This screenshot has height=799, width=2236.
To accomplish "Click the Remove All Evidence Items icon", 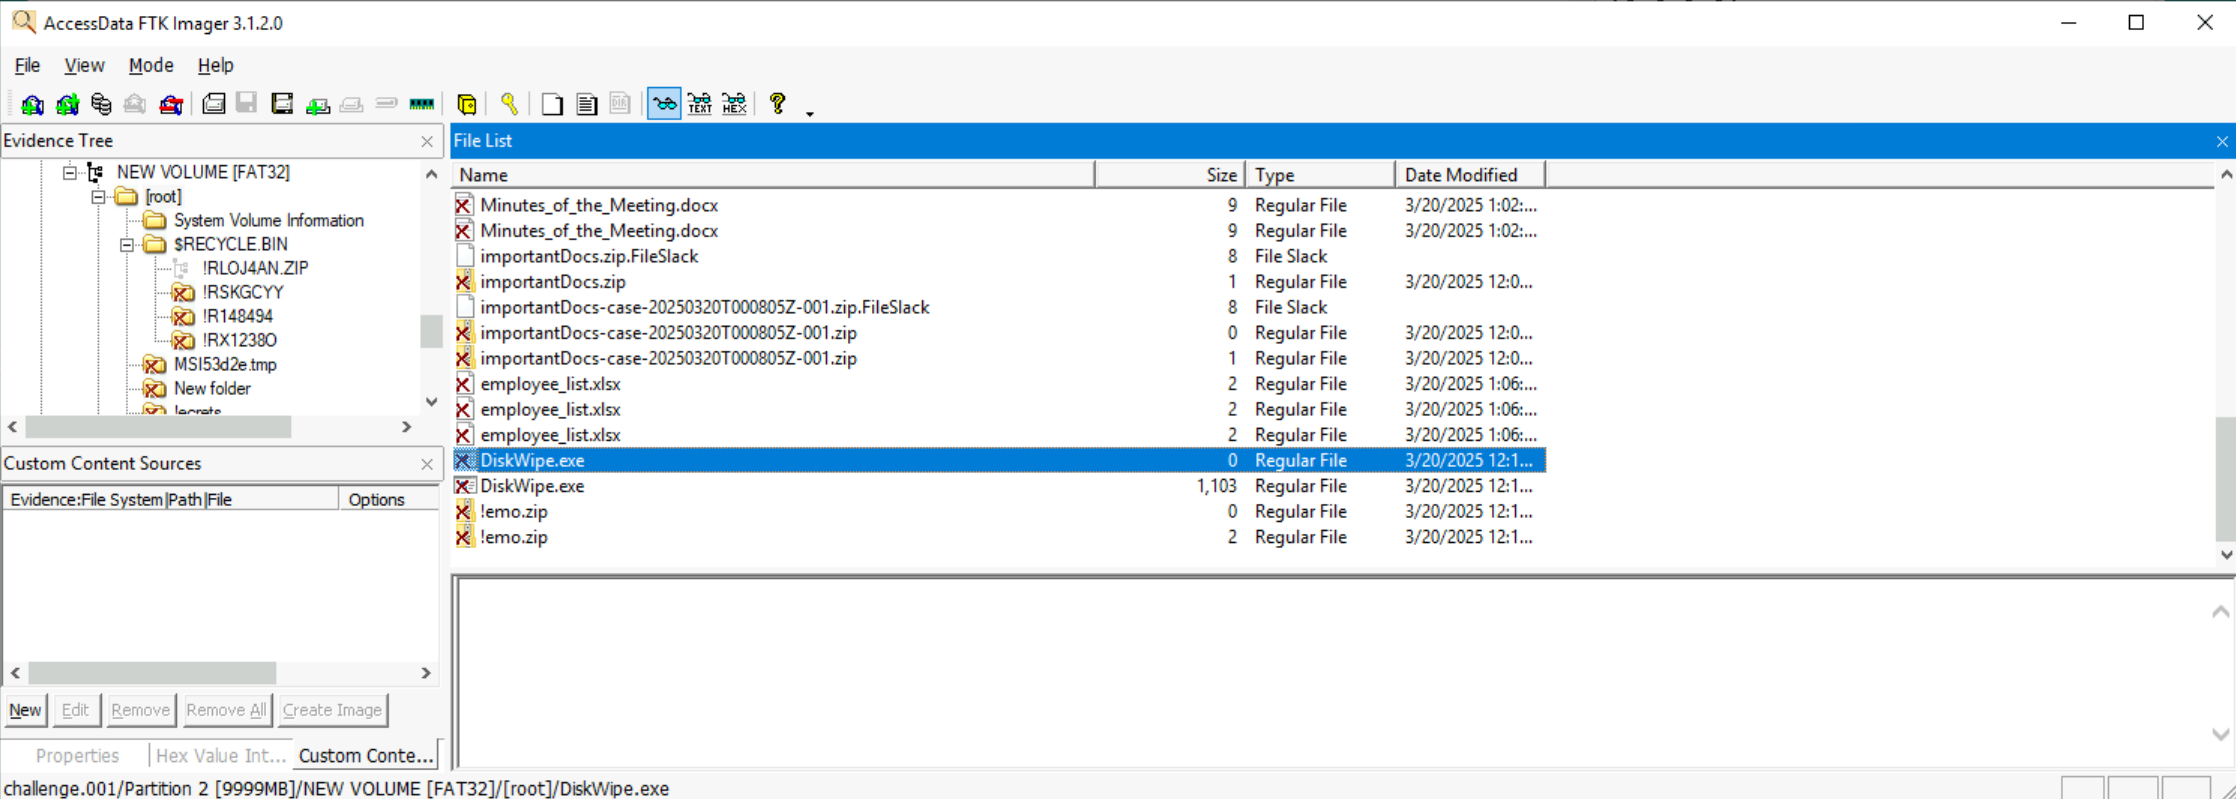I will pyautogui.click(x=171, y=104).
